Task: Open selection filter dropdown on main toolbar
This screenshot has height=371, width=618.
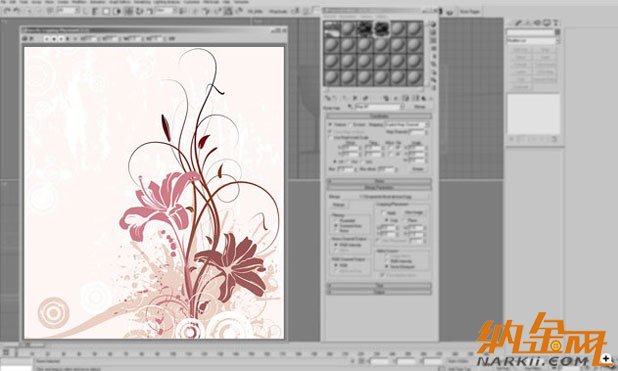Action: click(x=69, y=11)
